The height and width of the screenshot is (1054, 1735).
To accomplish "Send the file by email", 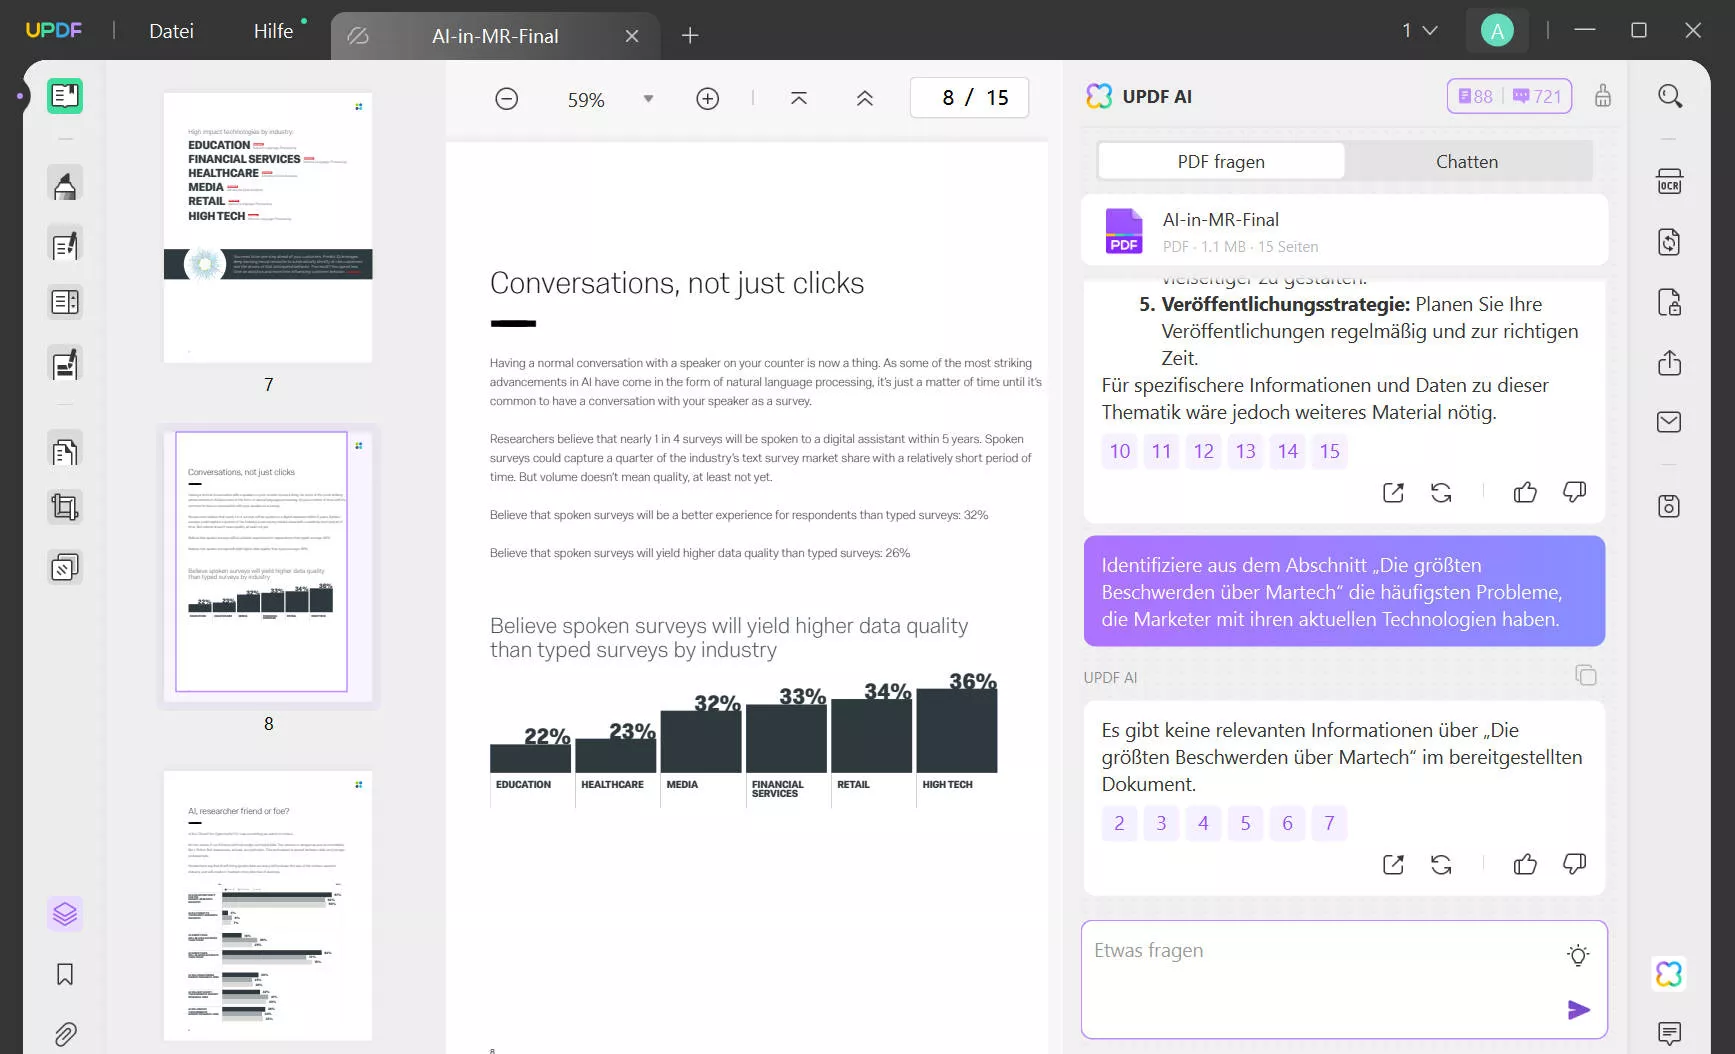I will coord(1670,422).
